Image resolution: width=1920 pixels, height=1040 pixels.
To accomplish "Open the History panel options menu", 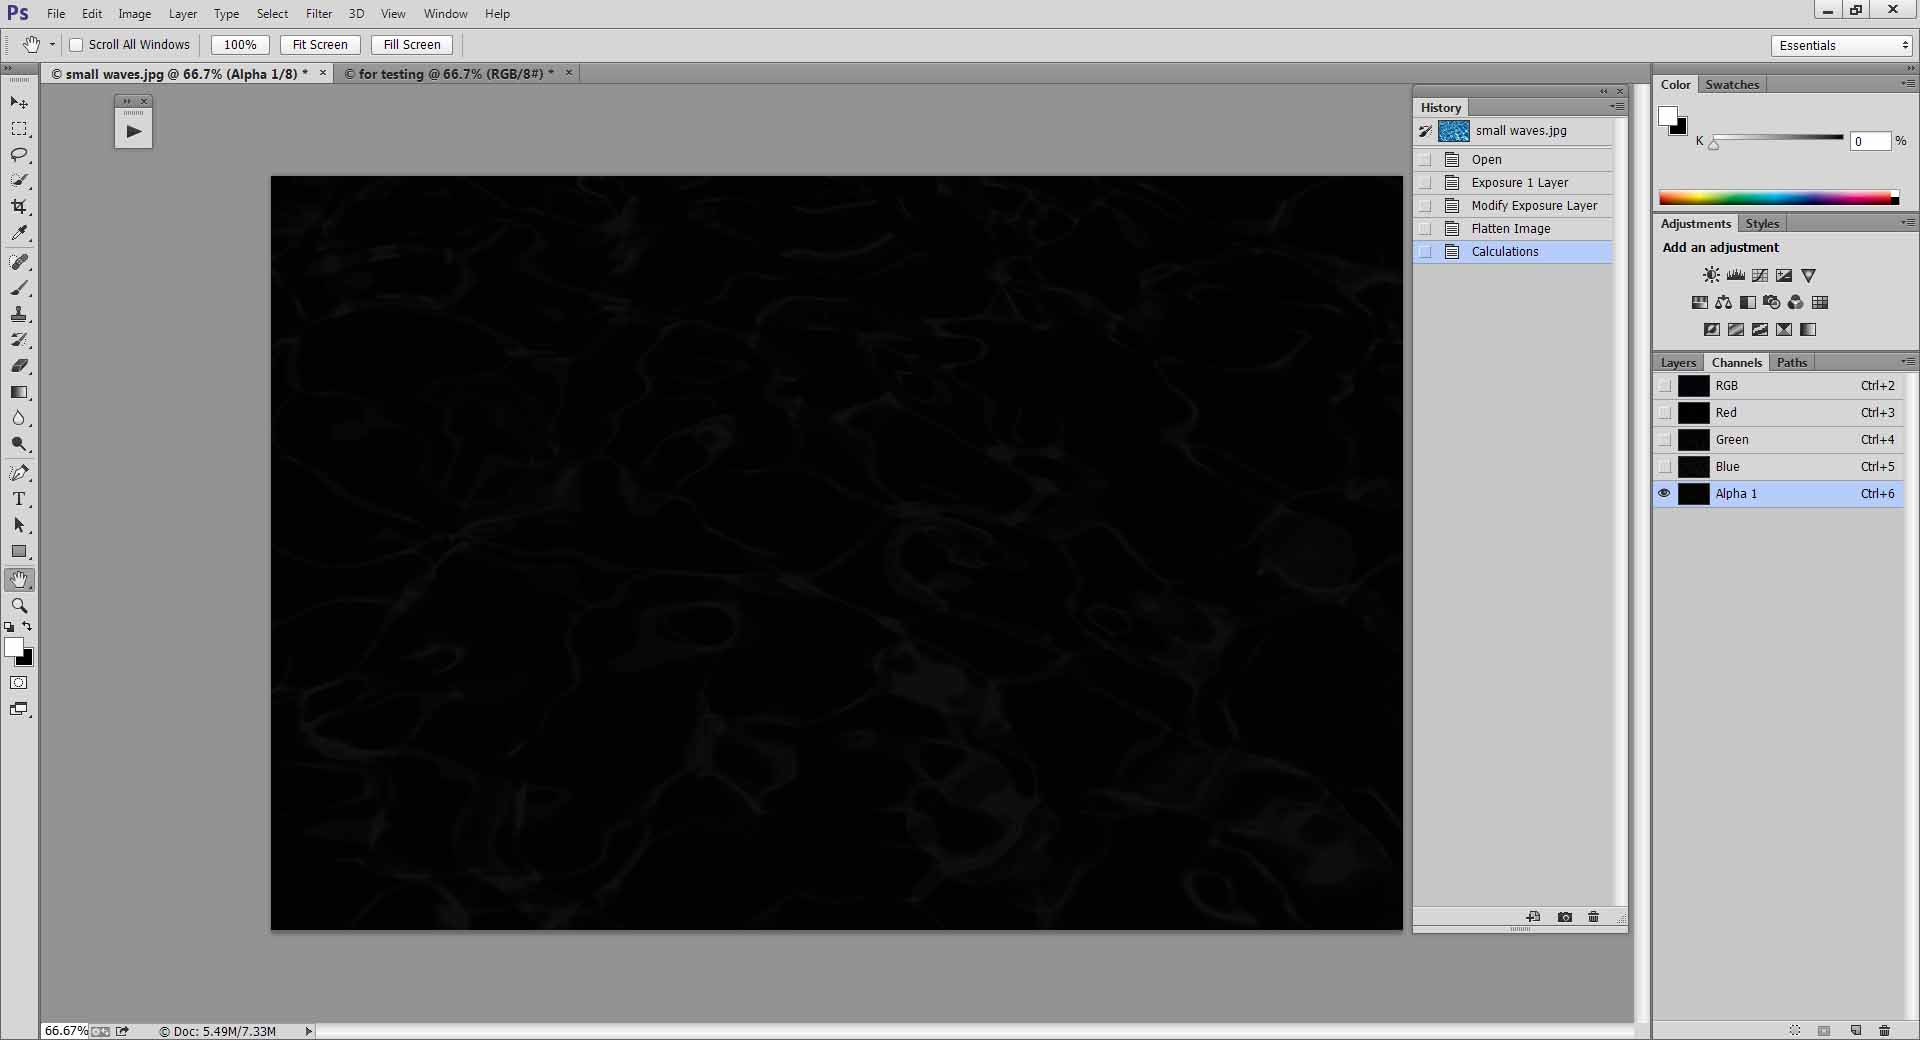I will pyautogui.click(x=1617, y=107).
